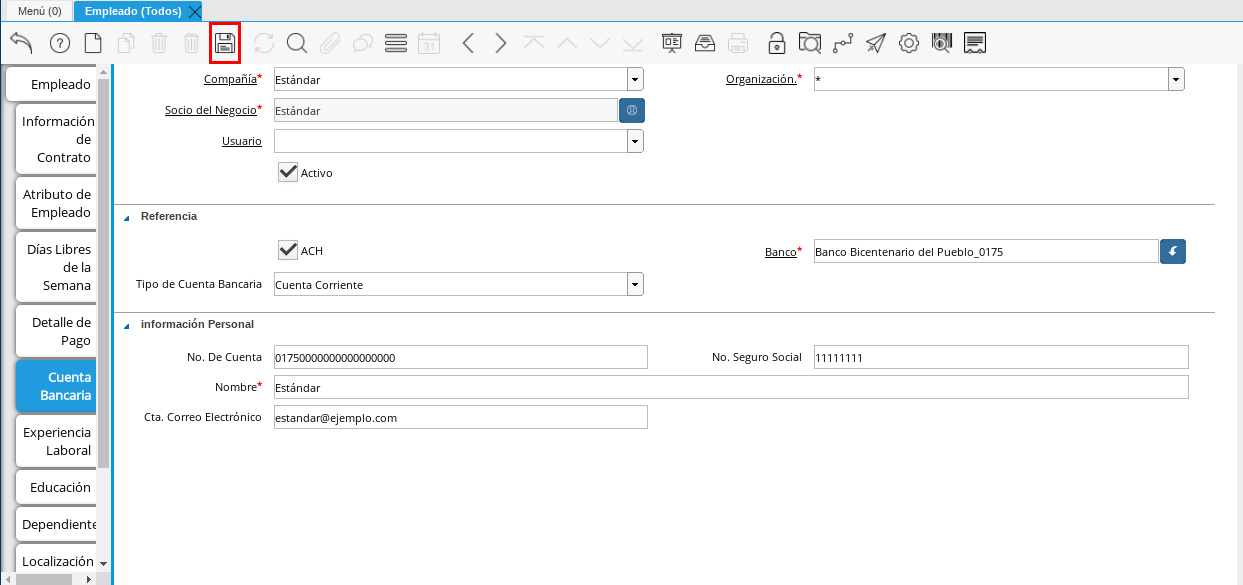Create a new record with the blank page icon
Viewport: 1243px width, 585px height.
pos(93,43)
